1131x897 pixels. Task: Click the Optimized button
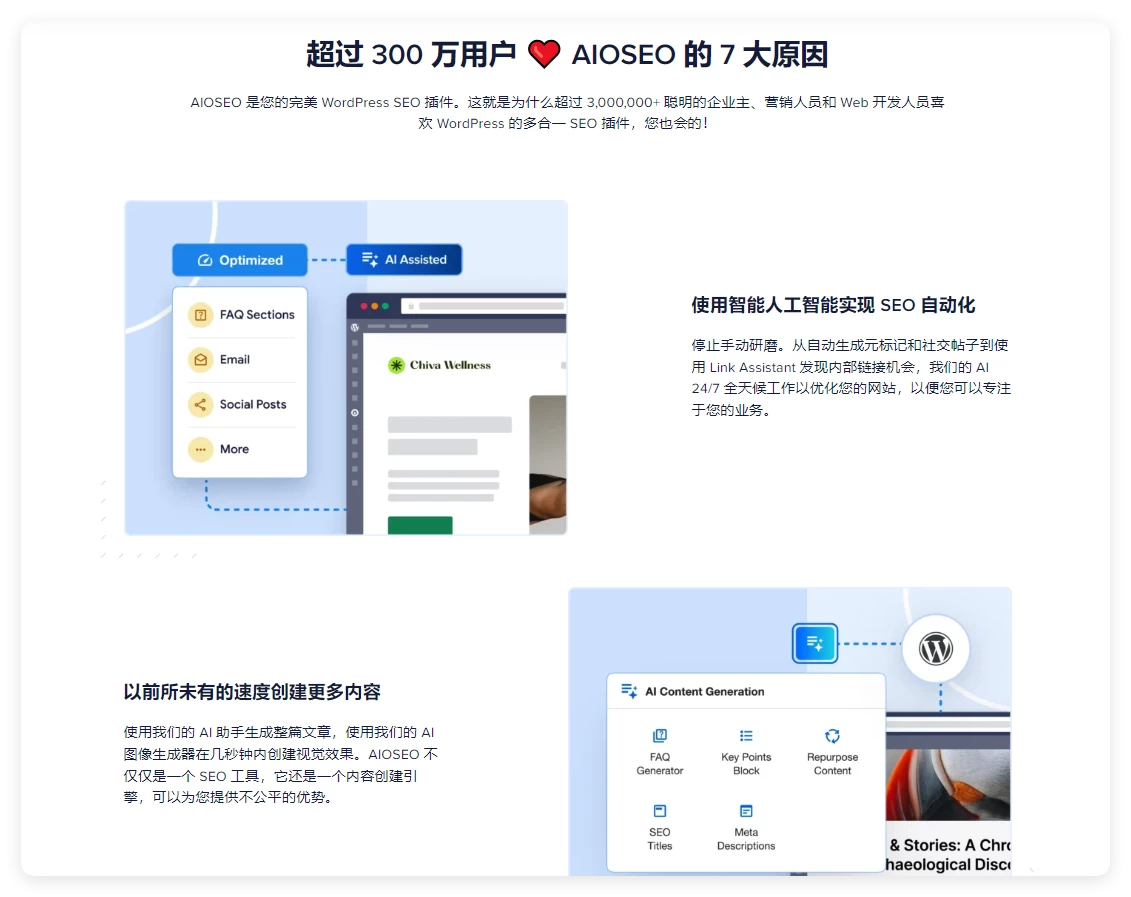[x=239, y=259]
